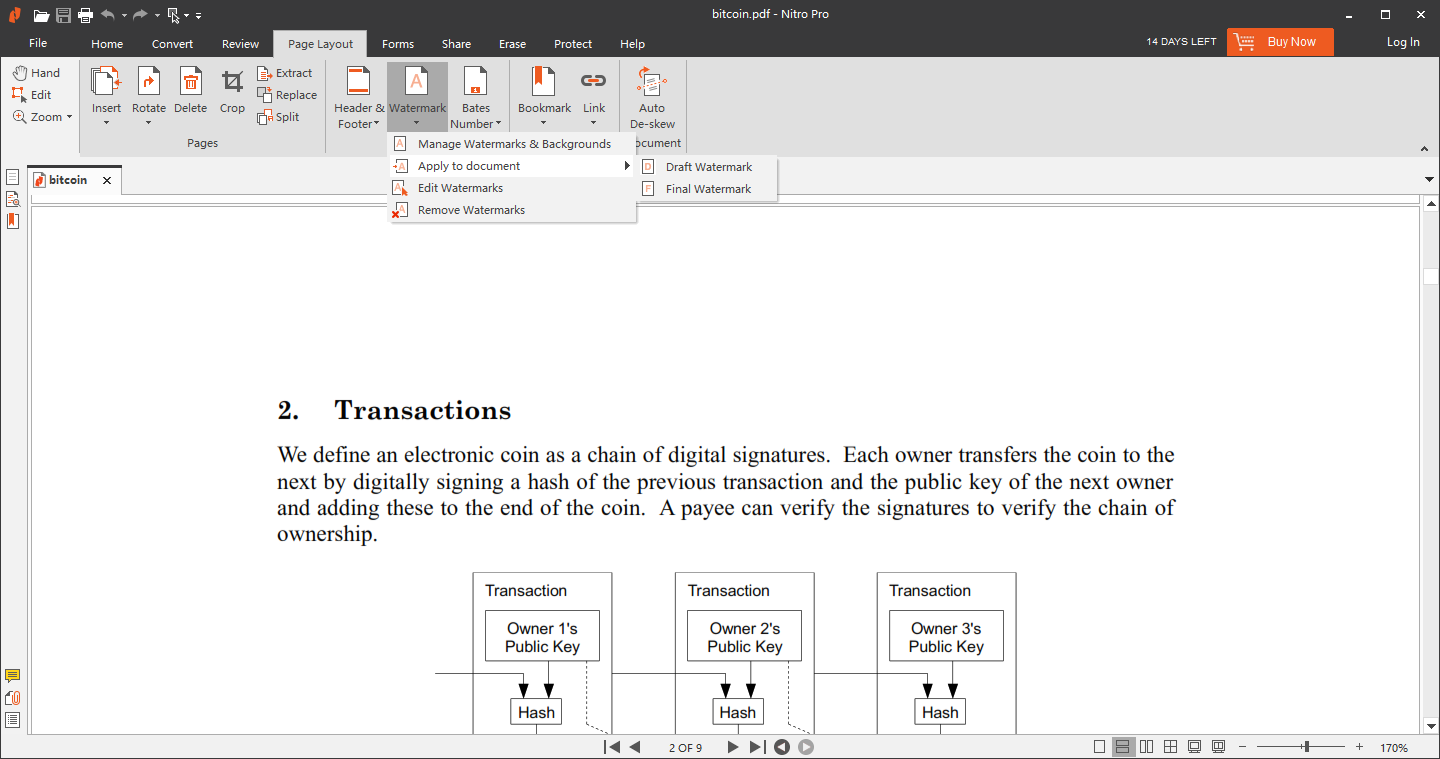Image resolution: width=1440 pixels, height=759 pixels.
Task: Activate the Hand tool
Action: pyautogui.click(x=37, y=73)
